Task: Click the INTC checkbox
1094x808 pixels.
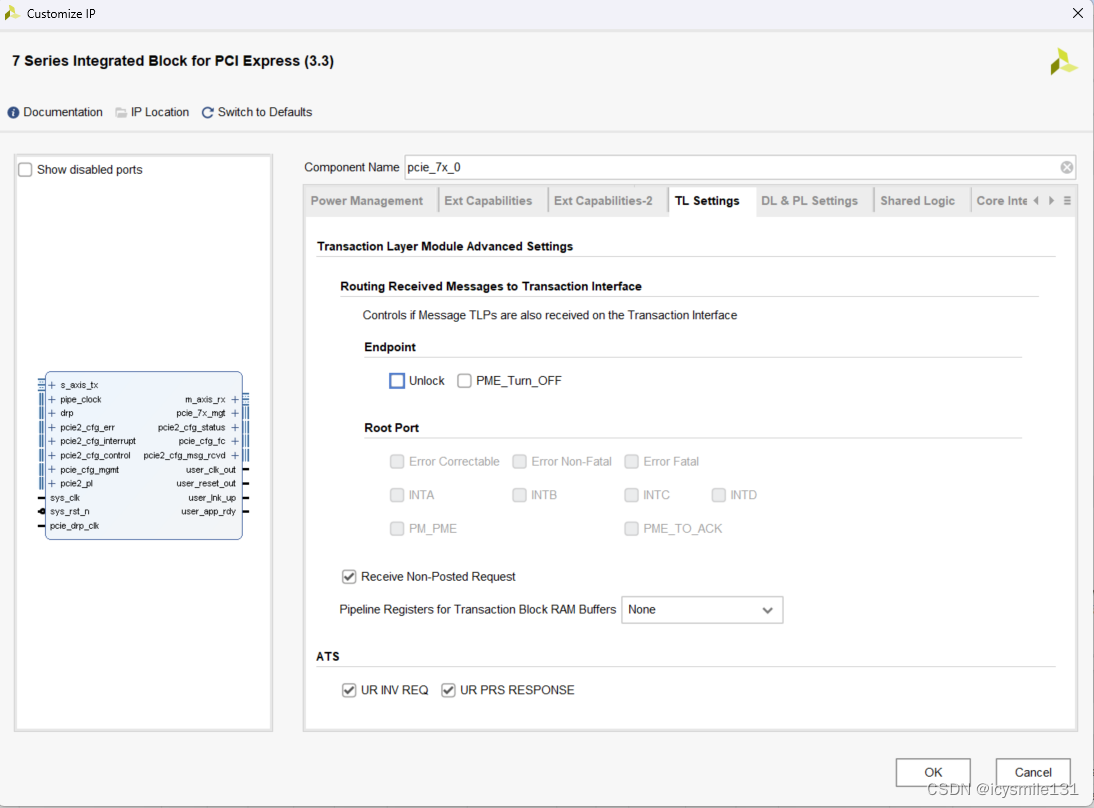Action: pos(631,495)
